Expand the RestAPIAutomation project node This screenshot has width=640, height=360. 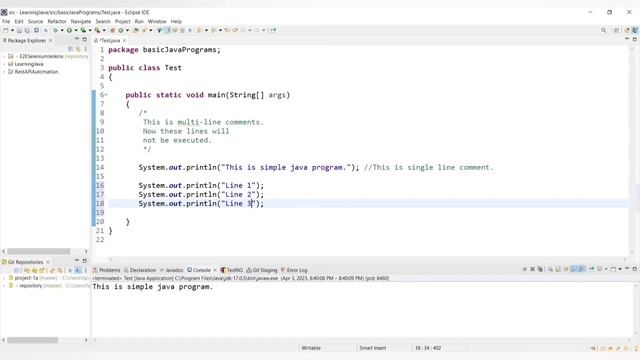4,72
